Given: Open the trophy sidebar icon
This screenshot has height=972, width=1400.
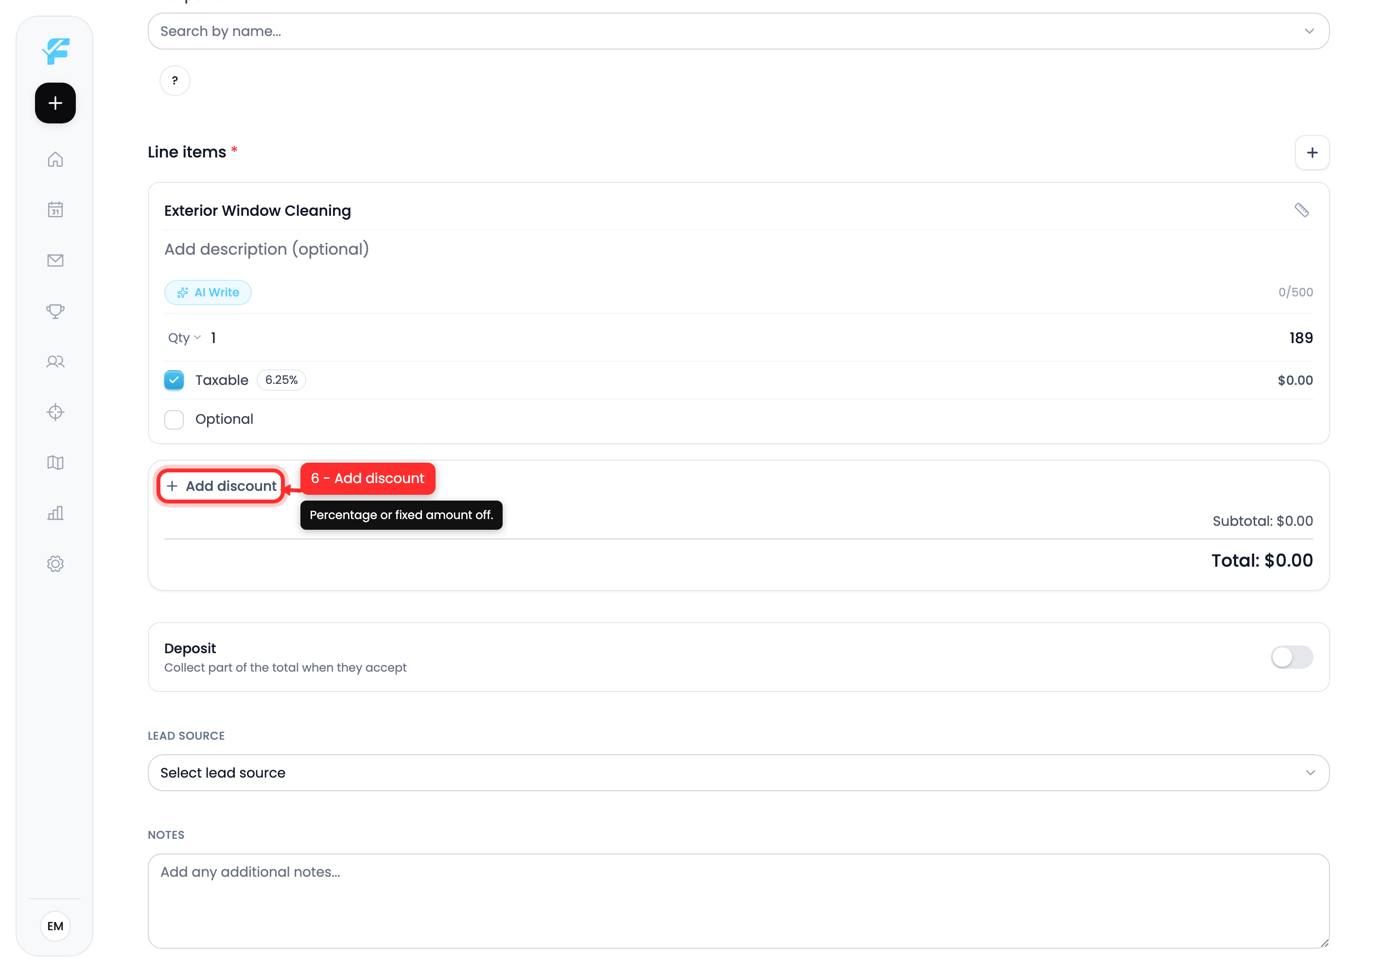Looking at the screenshot, I should point(55,311).
